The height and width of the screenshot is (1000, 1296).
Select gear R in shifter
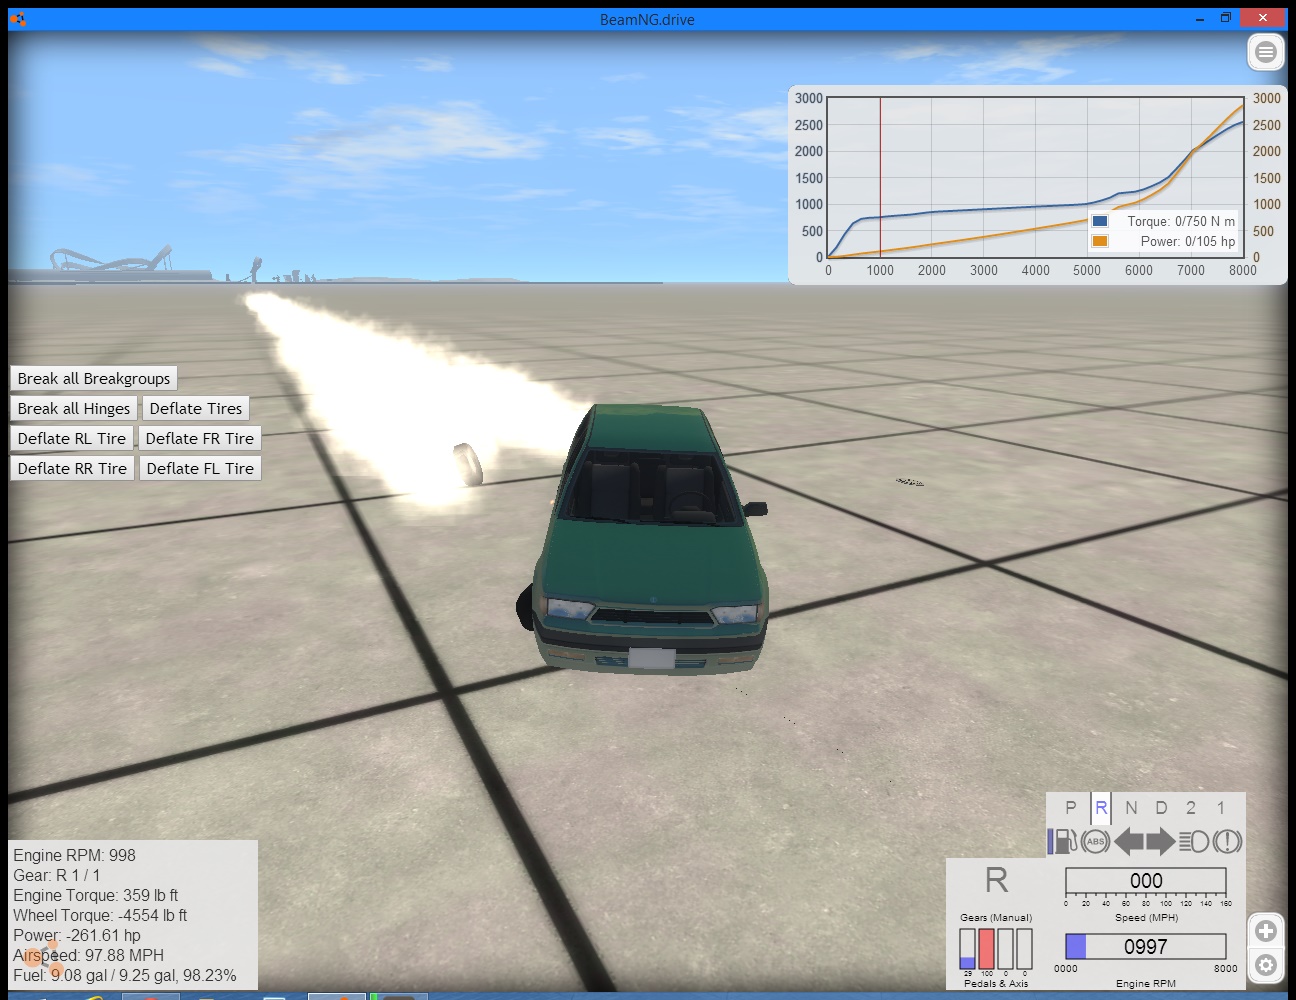(x=1101, y=807)
